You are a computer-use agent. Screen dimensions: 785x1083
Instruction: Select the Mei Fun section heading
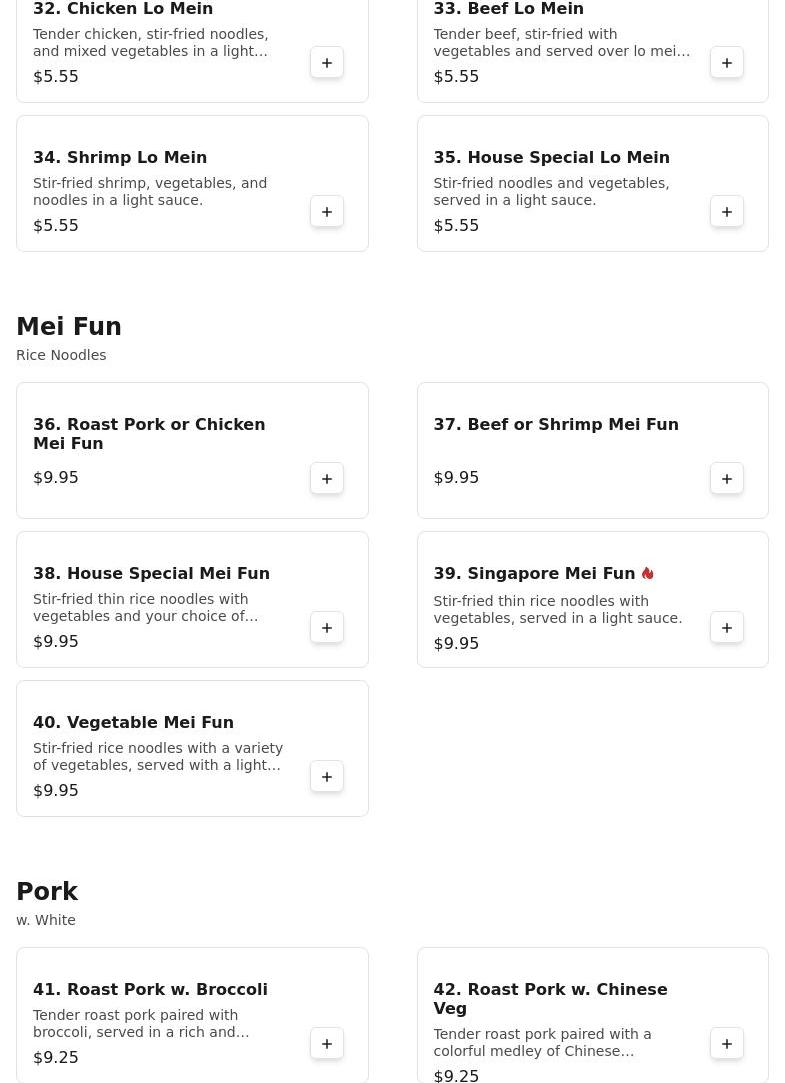pos(69,327)
